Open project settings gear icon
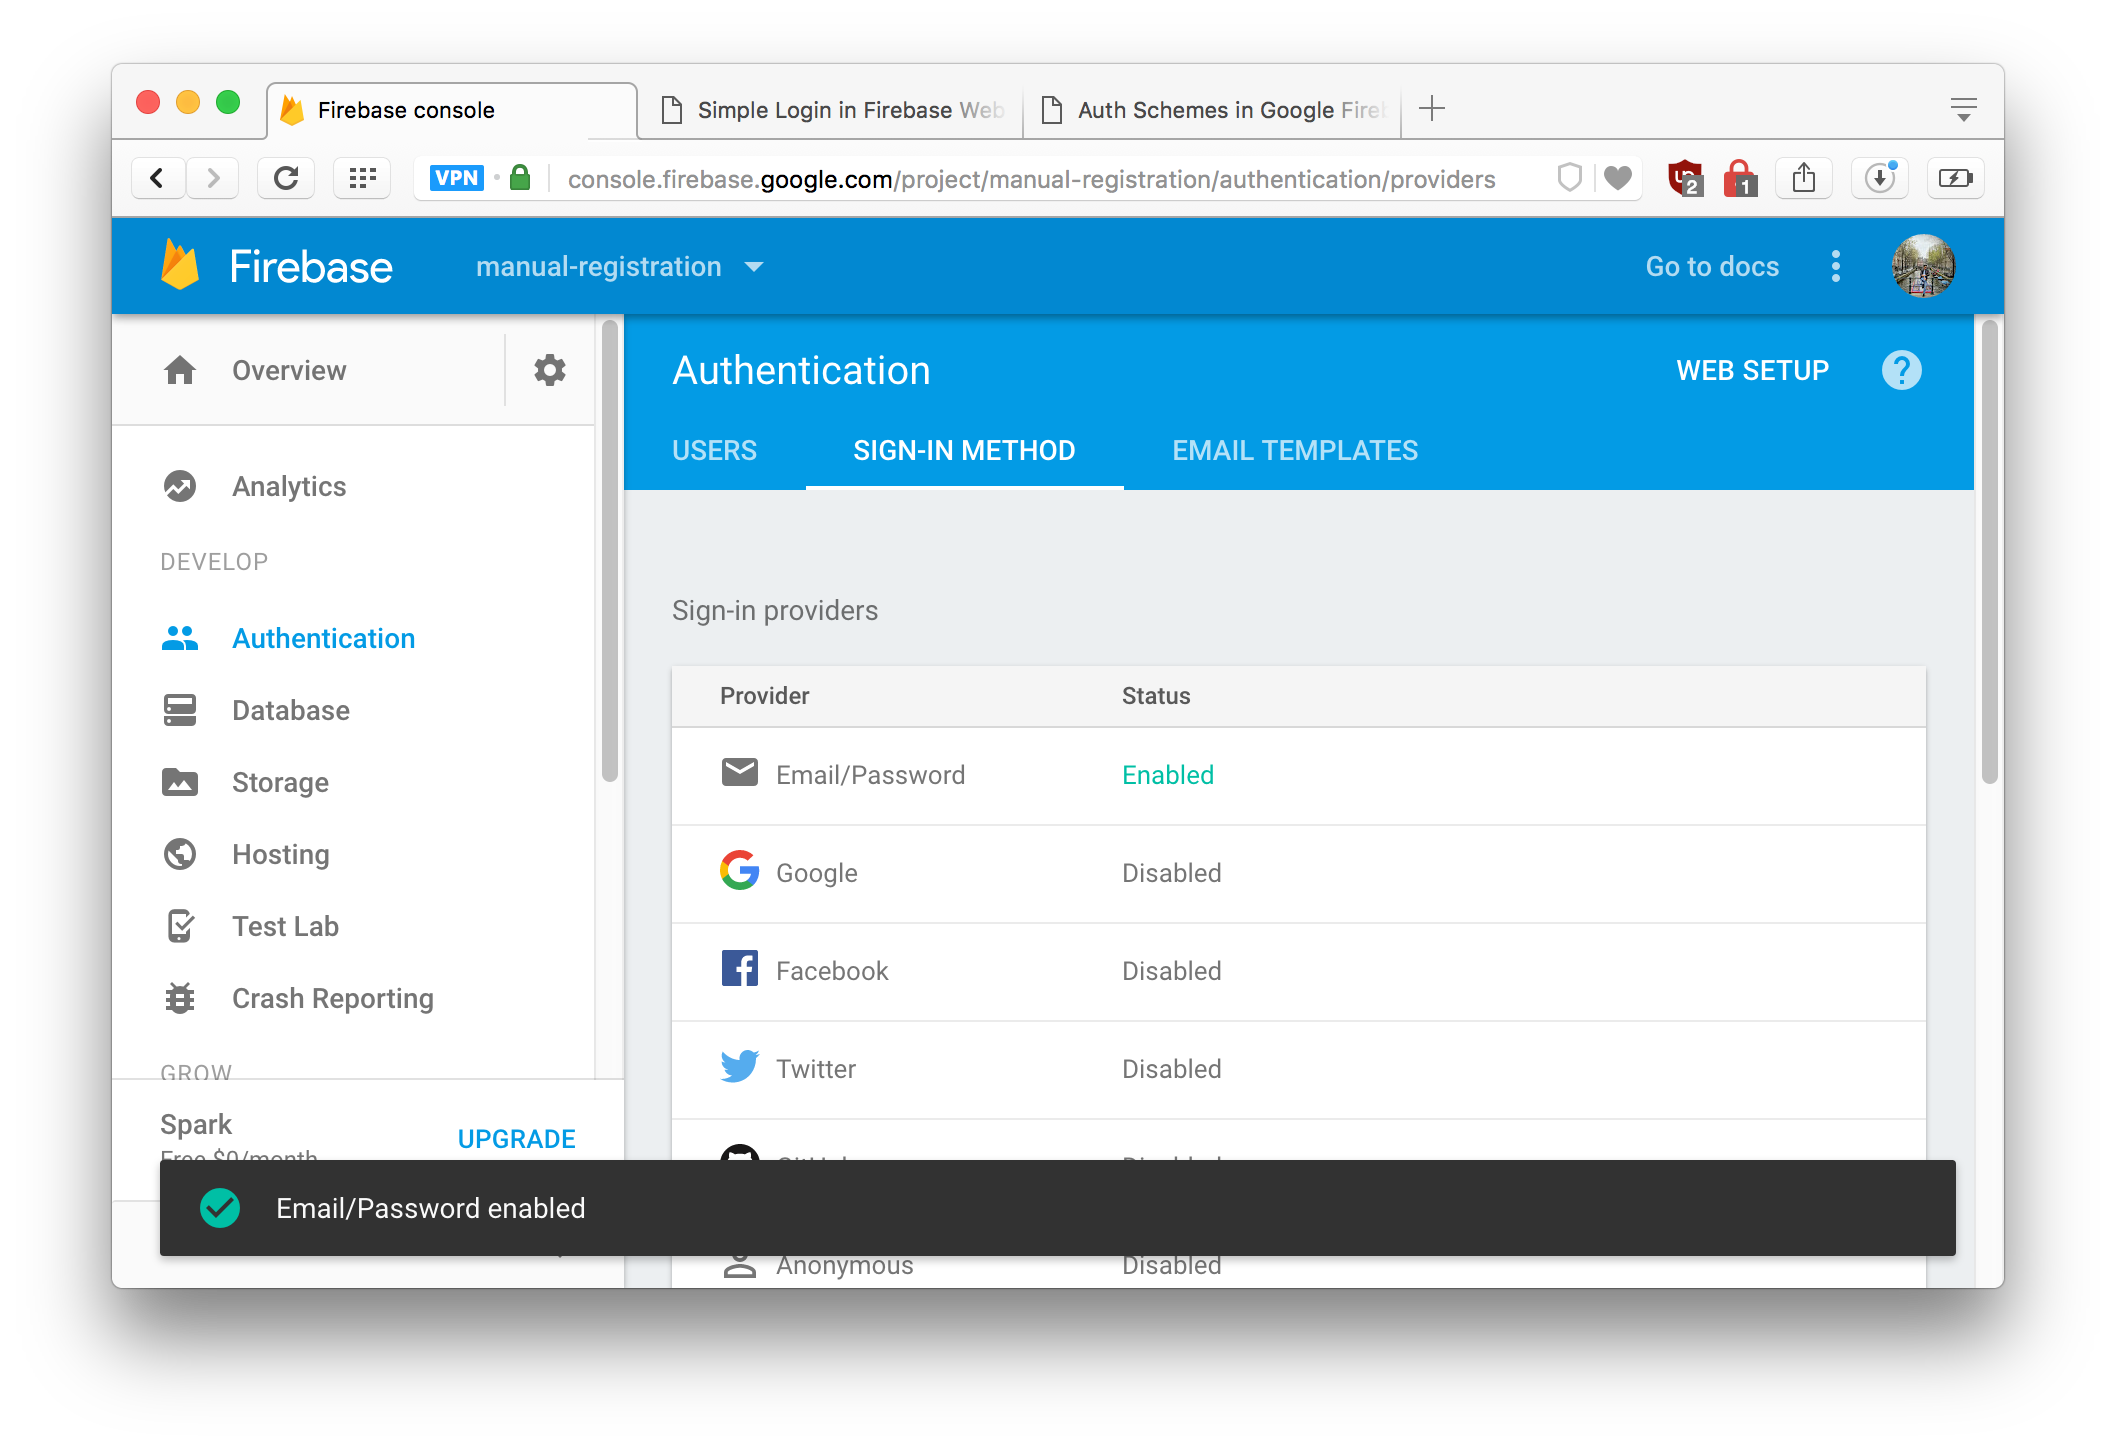 pos(549,370)
